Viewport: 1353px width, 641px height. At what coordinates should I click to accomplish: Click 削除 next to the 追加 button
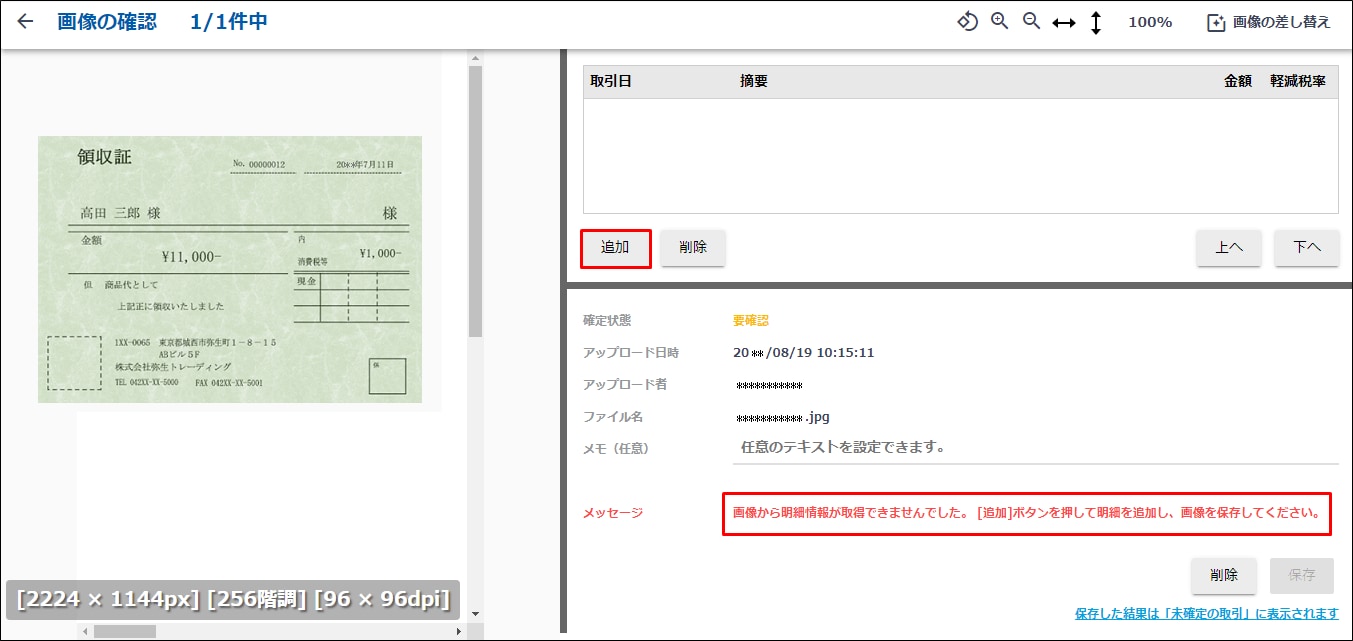693,248
